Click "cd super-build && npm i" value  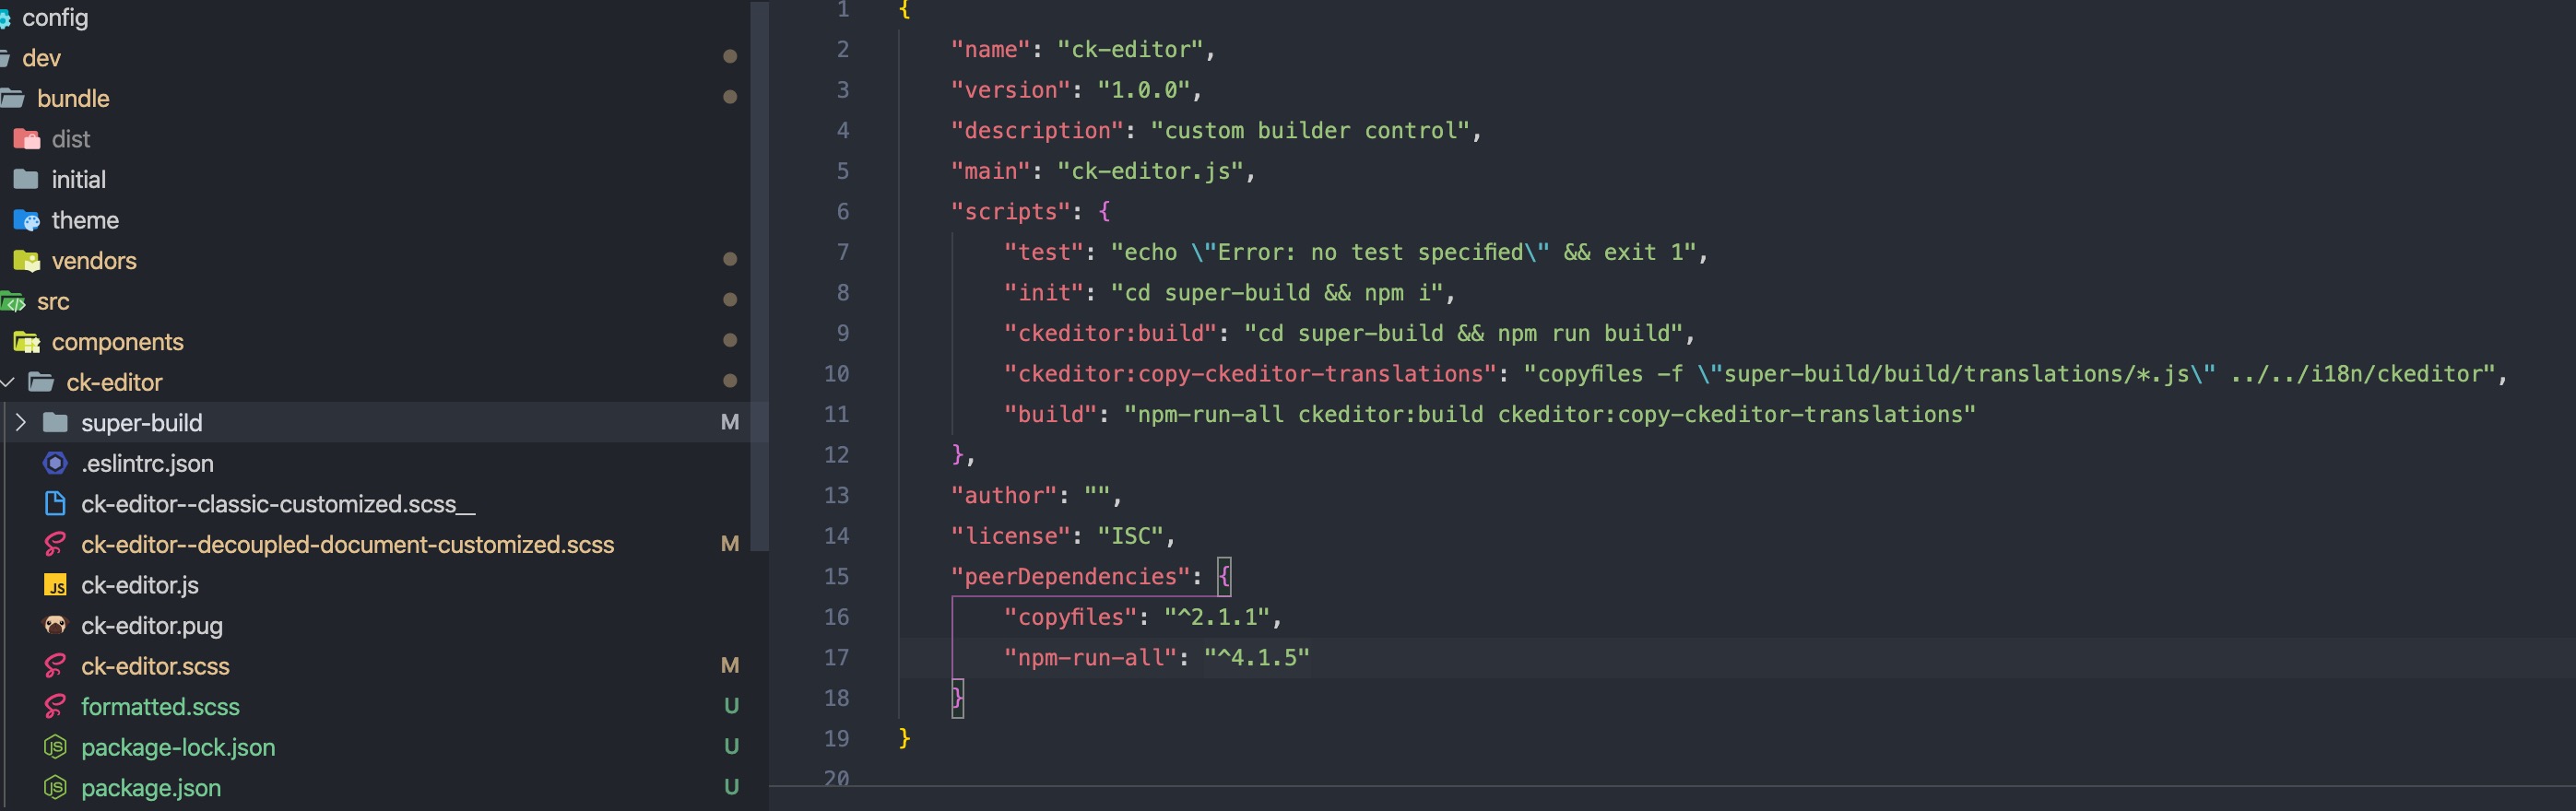[1277, 293]
